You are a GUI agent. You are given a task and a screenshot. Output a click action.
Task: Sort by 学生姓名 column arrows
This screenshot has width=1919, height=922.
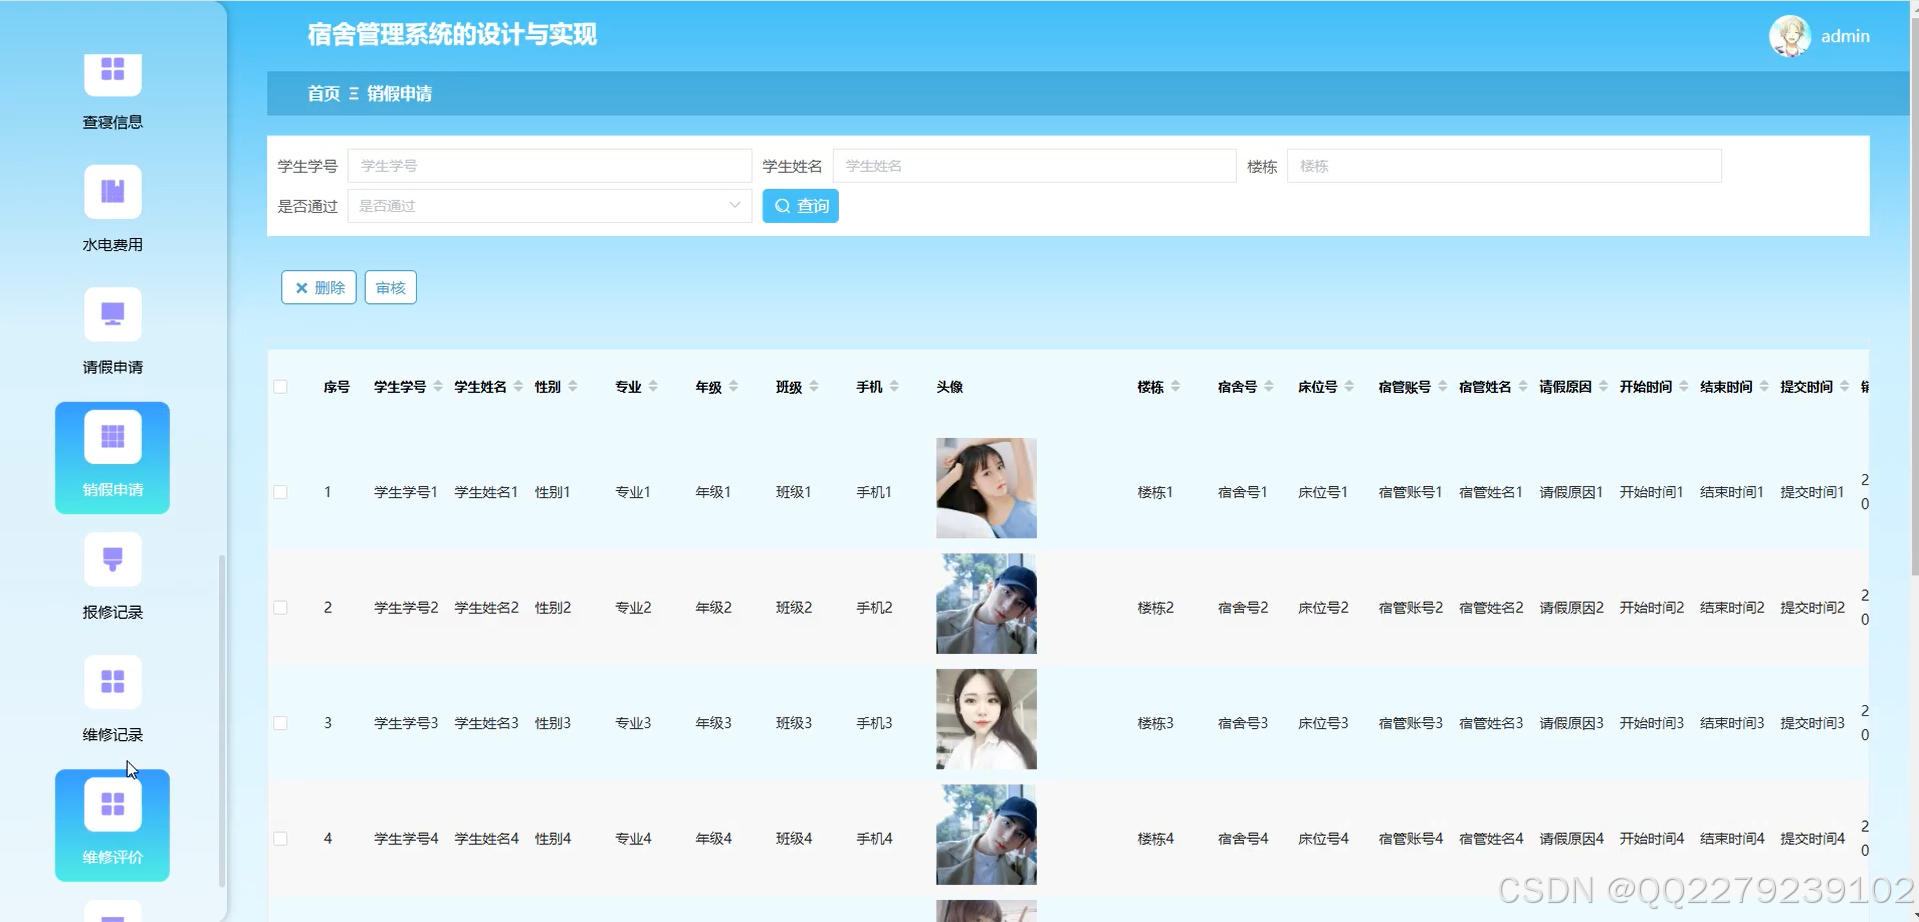pyautogui.click(x=518, y=387)
